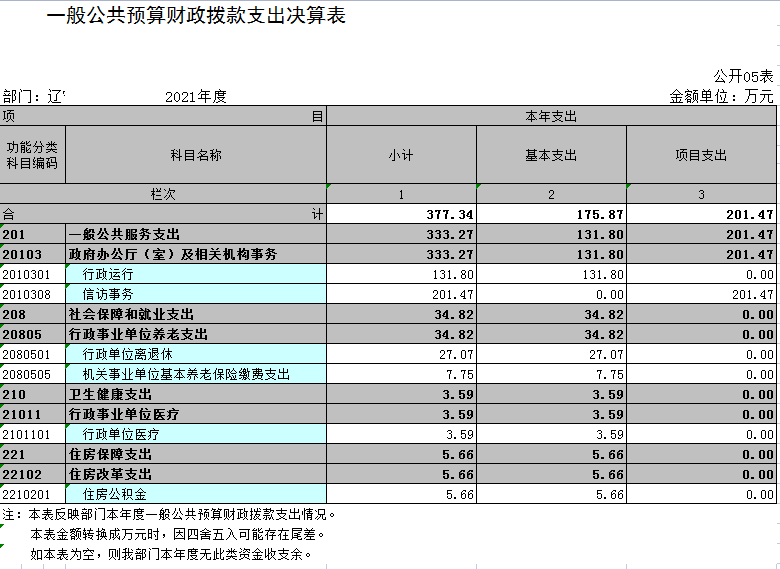Click code cell 201
Viewport: 780px width, 569px height.
[32, 234]
